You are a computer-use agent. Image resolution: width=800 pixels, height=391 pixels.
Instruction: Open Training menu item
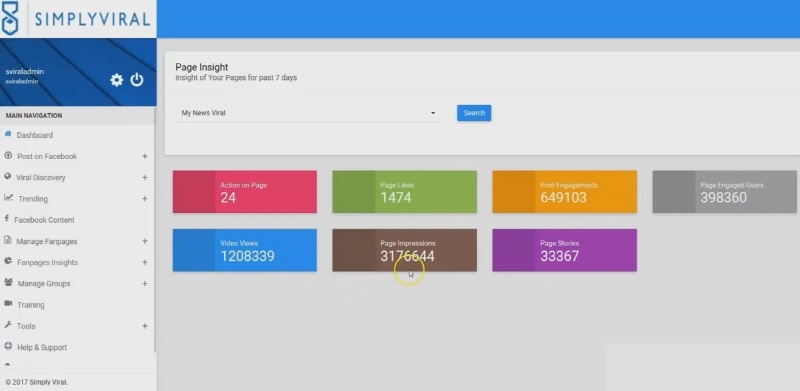pyautogui.click(x=31, y=305)
